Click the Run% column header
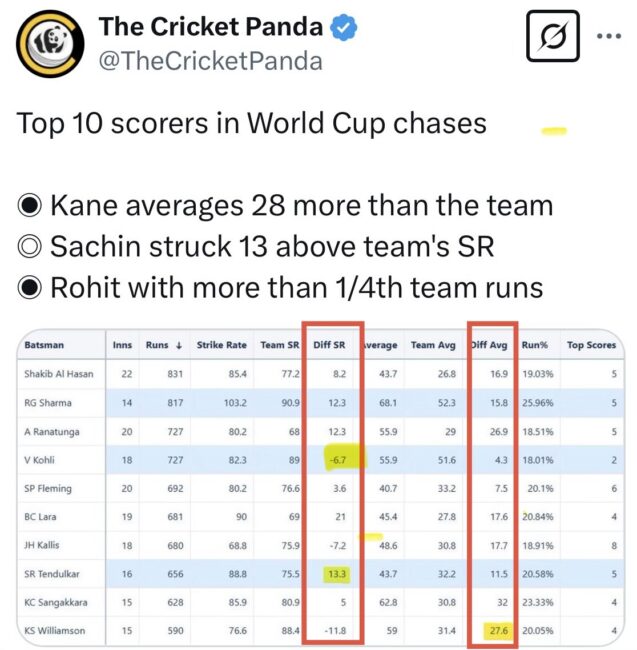The image size is (637, 650). pos(534,345)
